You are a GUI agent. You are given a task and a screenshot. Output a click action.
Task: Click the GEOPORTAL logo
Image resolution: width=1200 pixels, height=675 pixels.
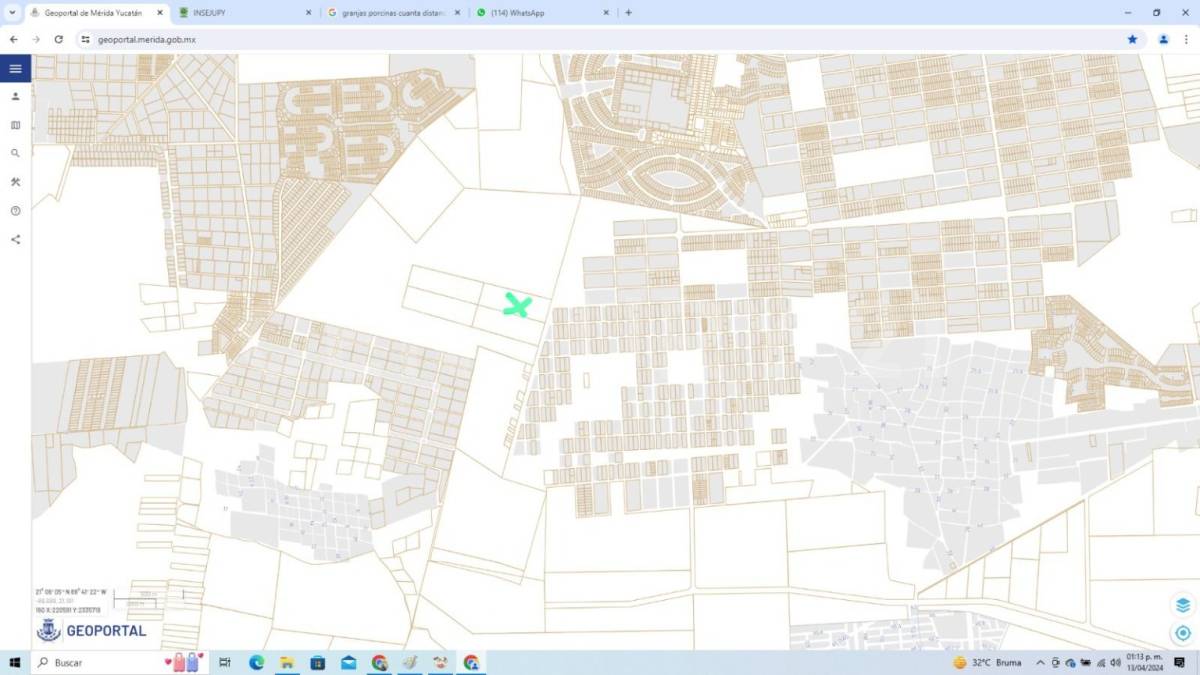point(92,631)
